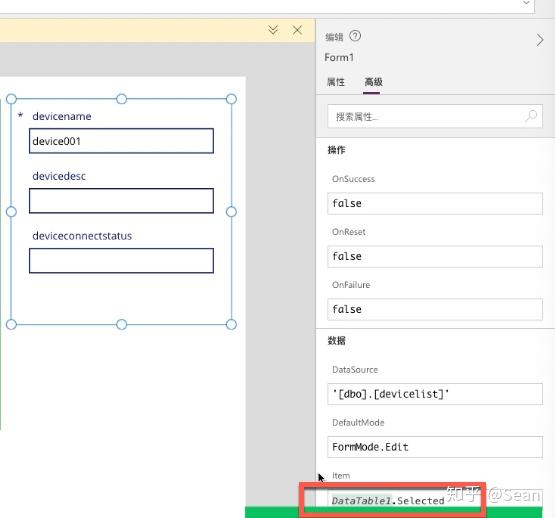Image resolution: width=555 pixels, height=518 pixels.
Task: Expand the notification bar double chevron
Action: coord(273,30)
